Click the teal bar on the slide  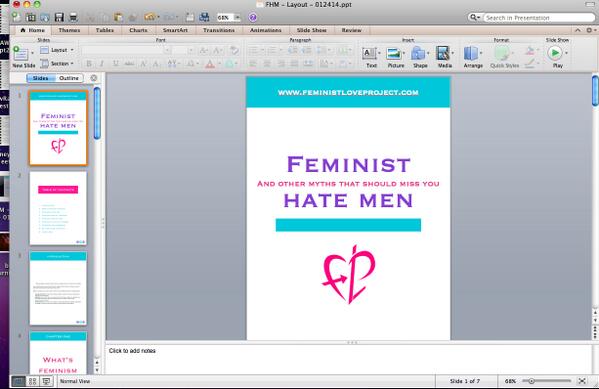click(348, 225)
